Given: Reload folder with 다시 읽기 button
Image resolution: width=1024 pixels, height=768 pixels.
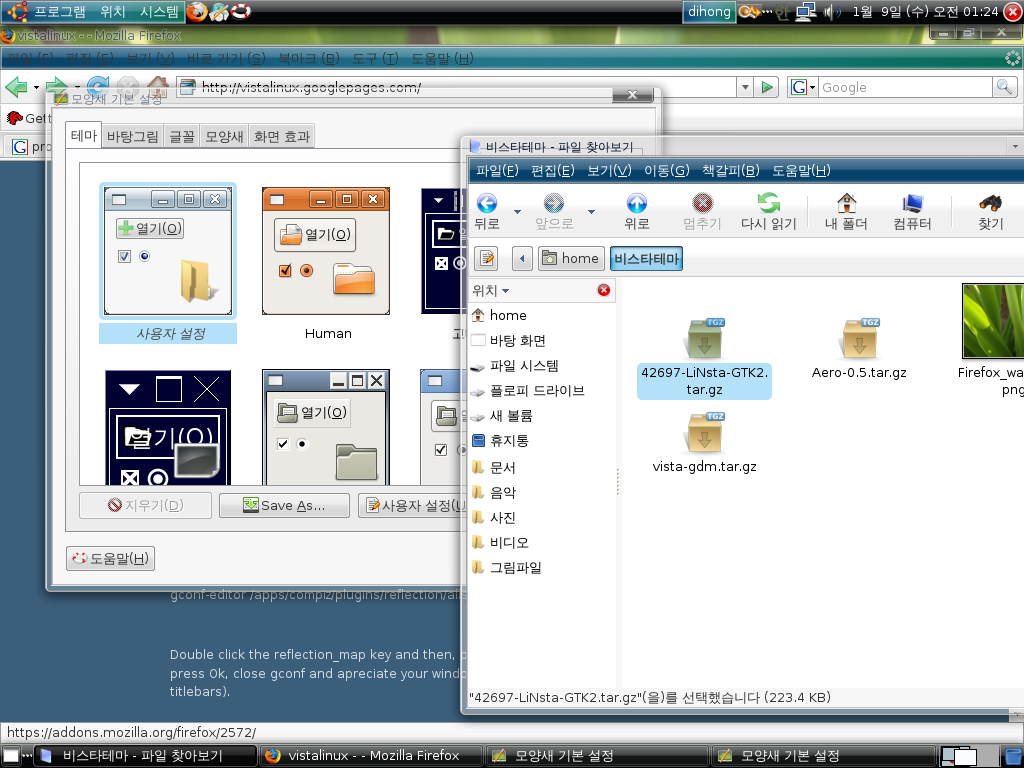Looking at the screenshot, I should pos(769,212).
